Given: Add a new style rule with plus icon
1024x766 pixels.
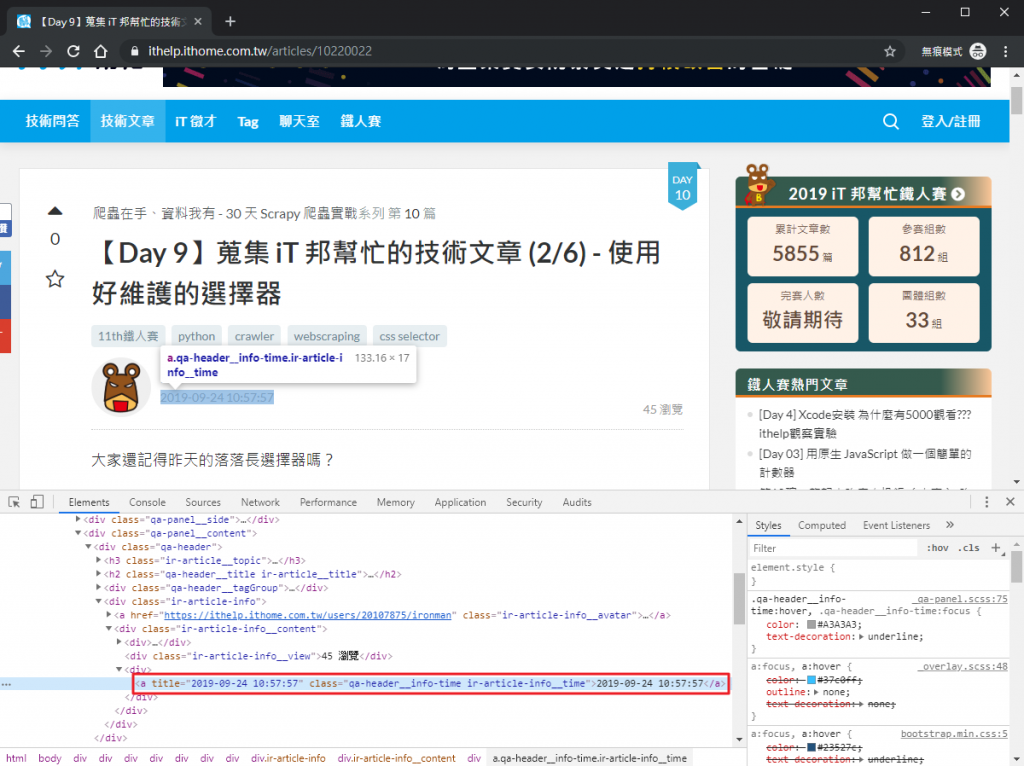Looking at the screenshot, I should [x=996, y=548].
